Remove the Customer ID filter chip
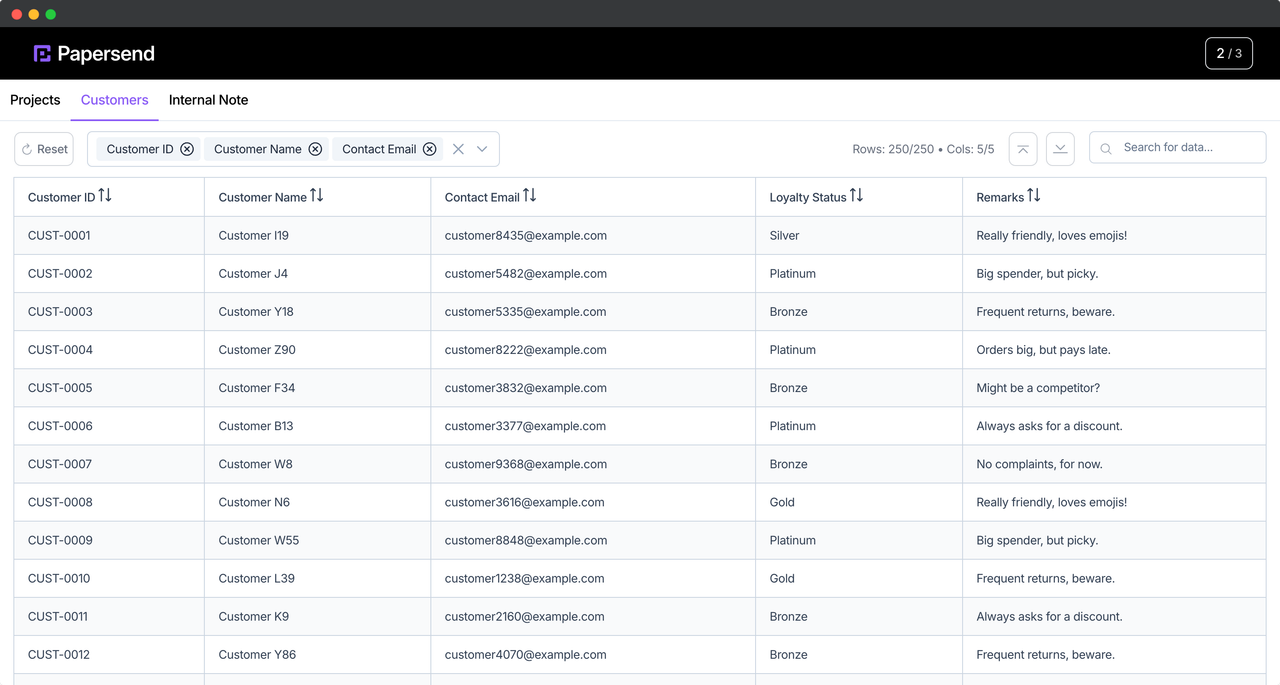The height and width of the screenshot is (685, 1280). pyautogui.click(x=187, y=149)
